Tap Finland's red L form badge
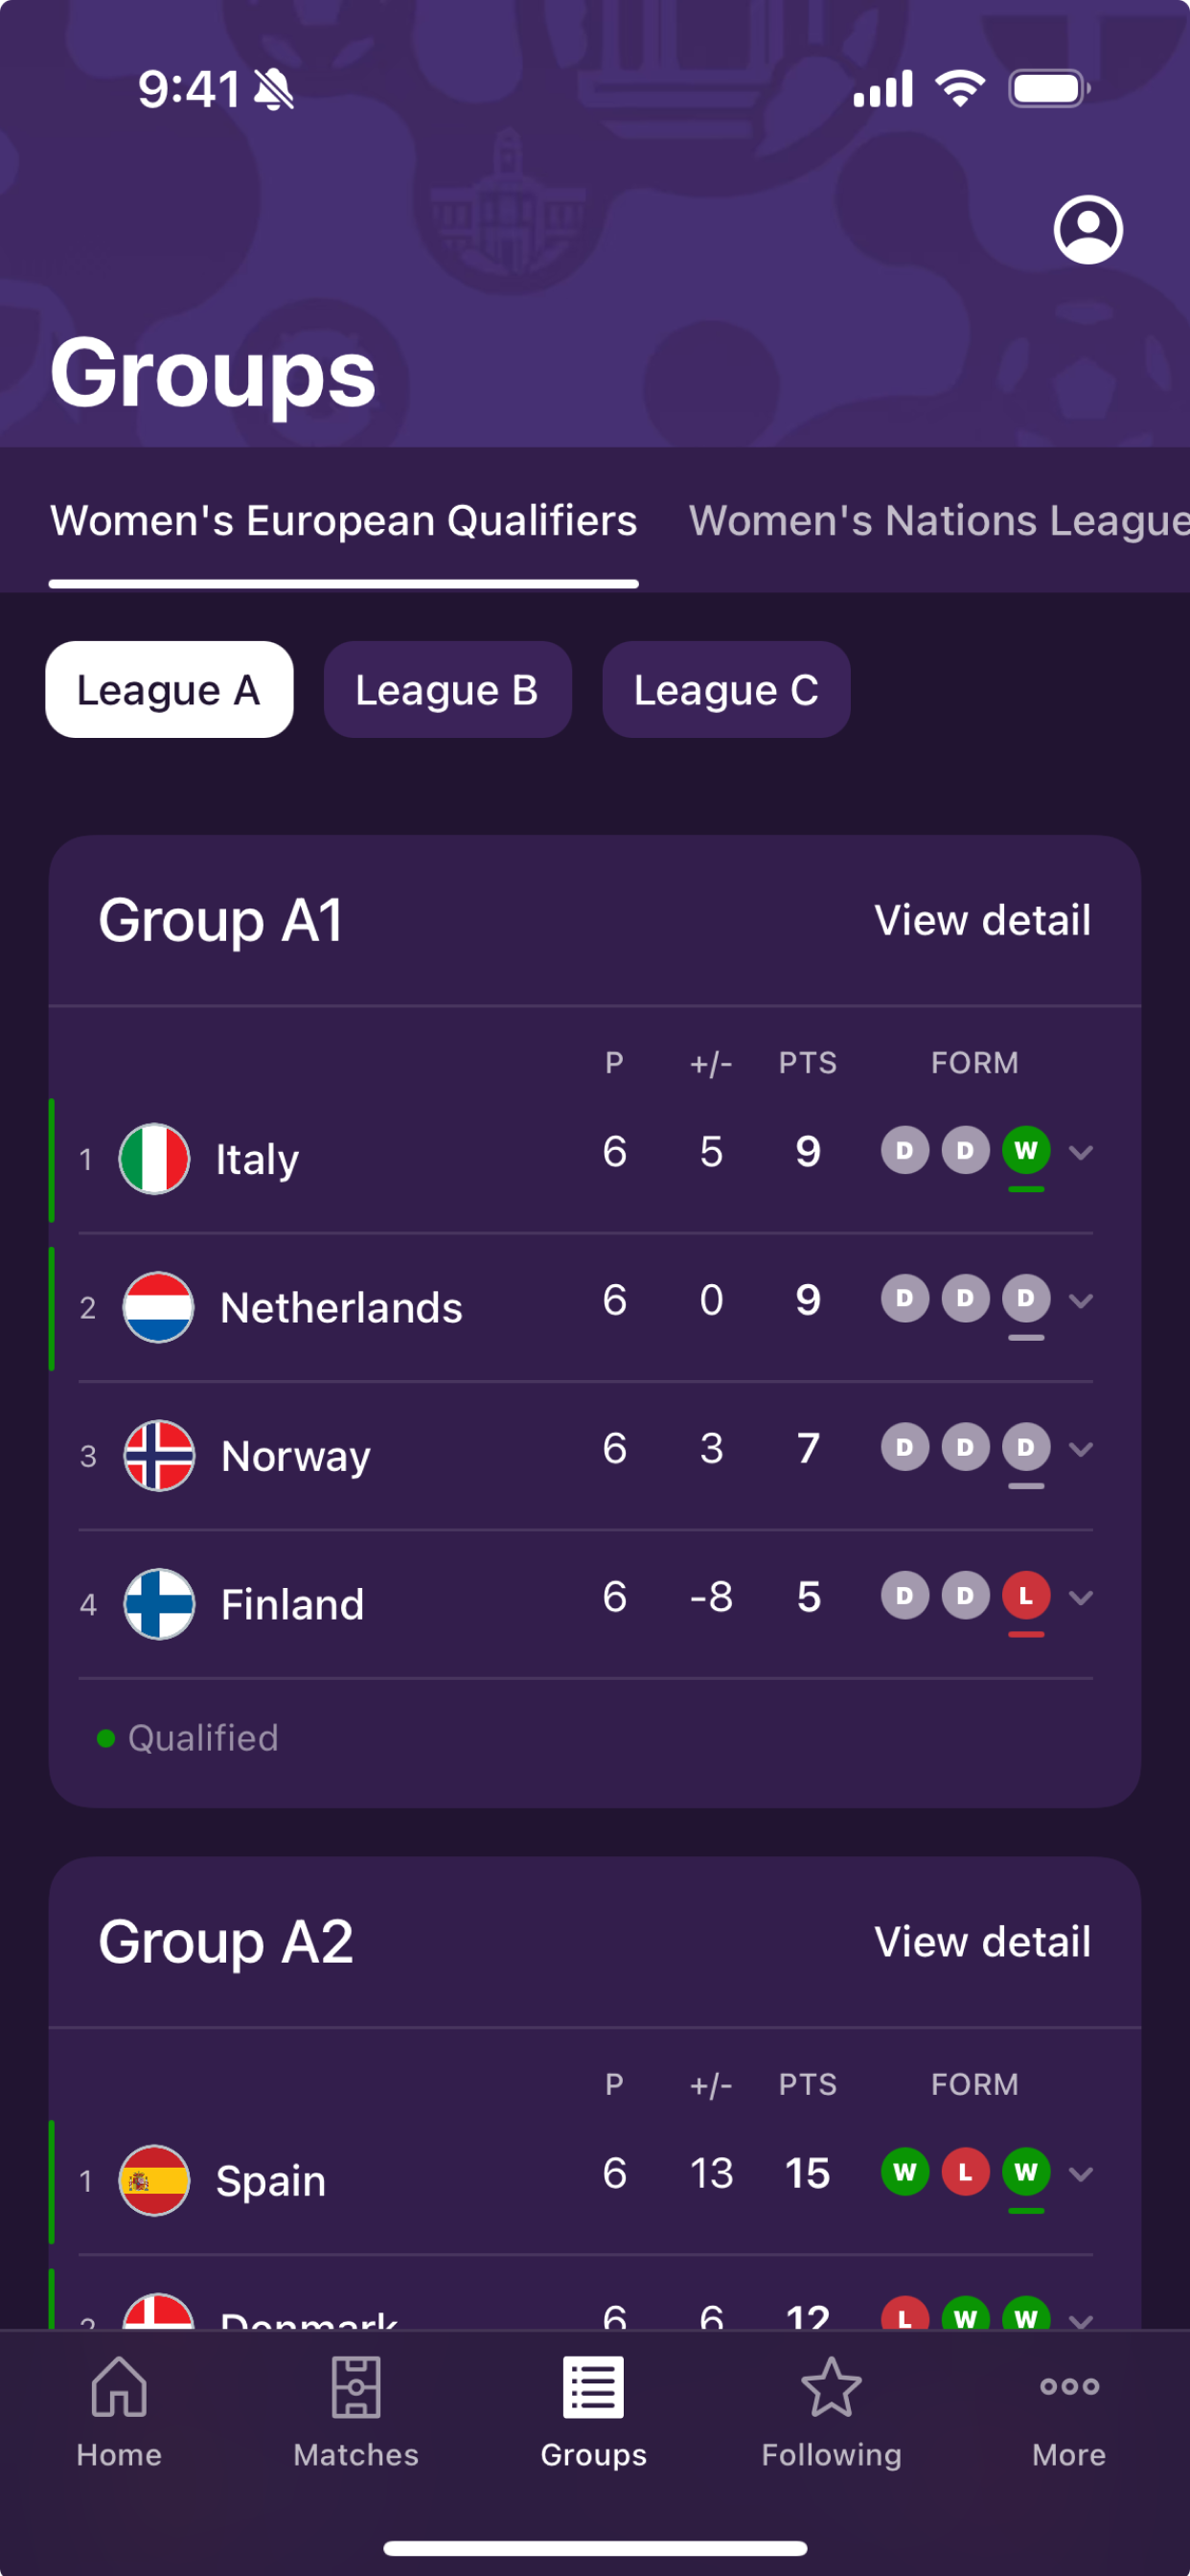Image resolution: width=1190 pixels, height=2576 pixels. point(1026,1596)
